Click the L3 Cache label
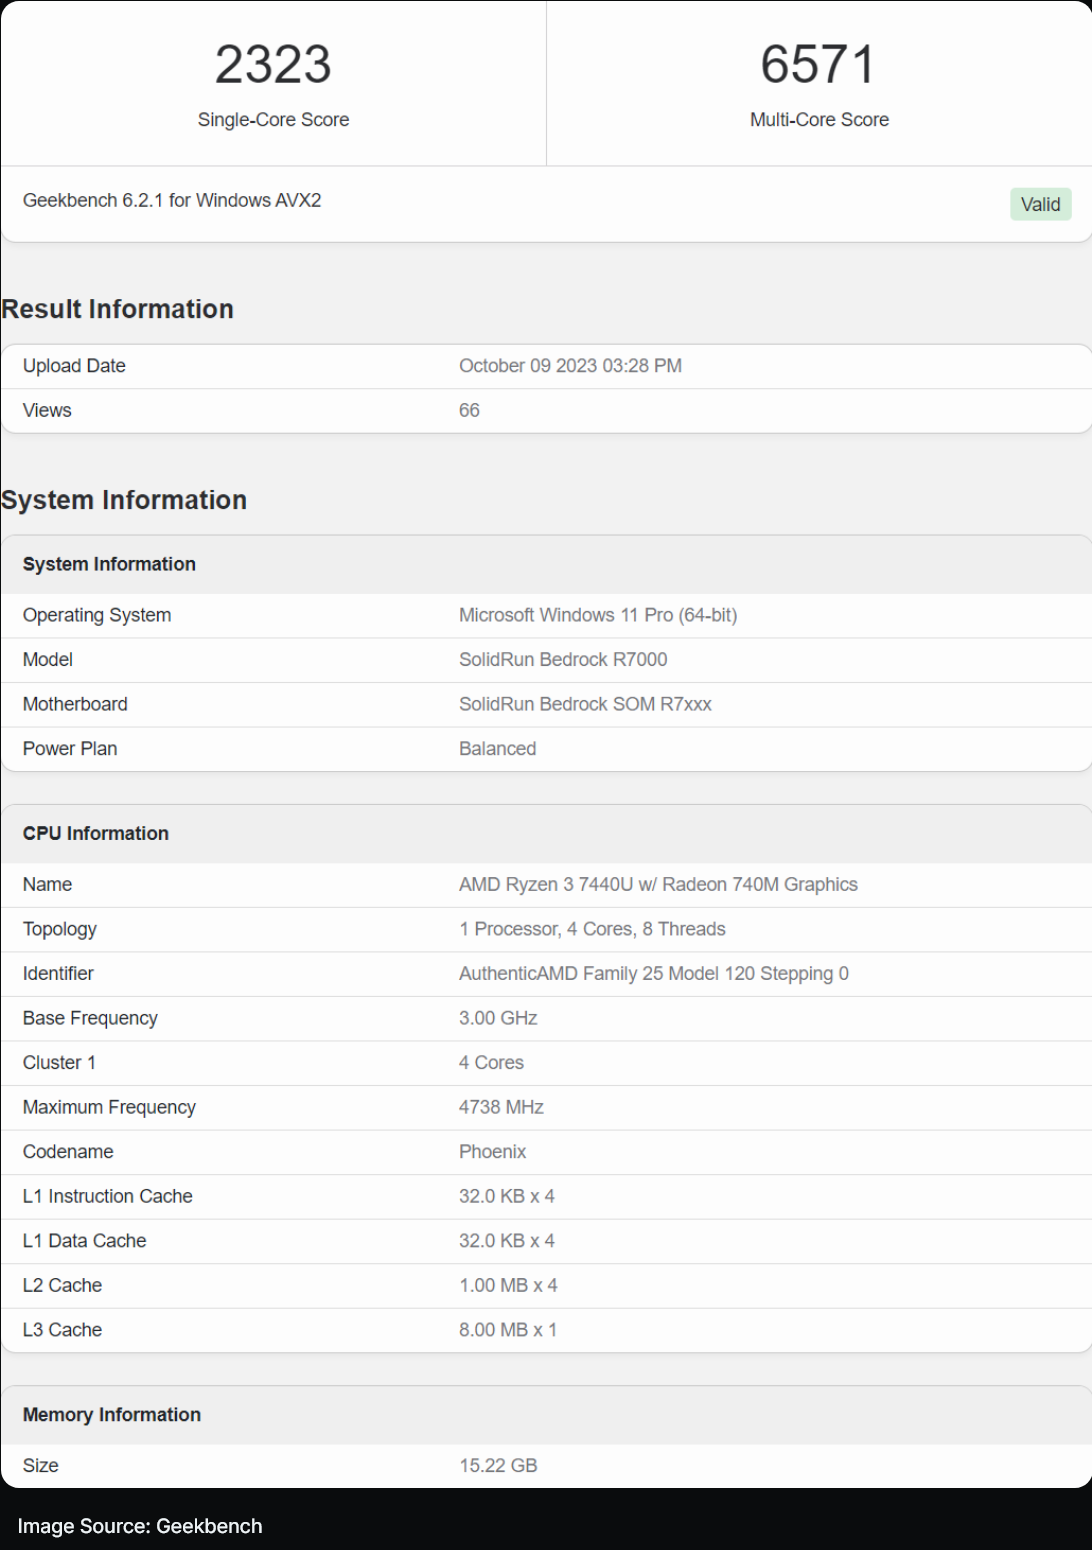 pos(62,1329)
